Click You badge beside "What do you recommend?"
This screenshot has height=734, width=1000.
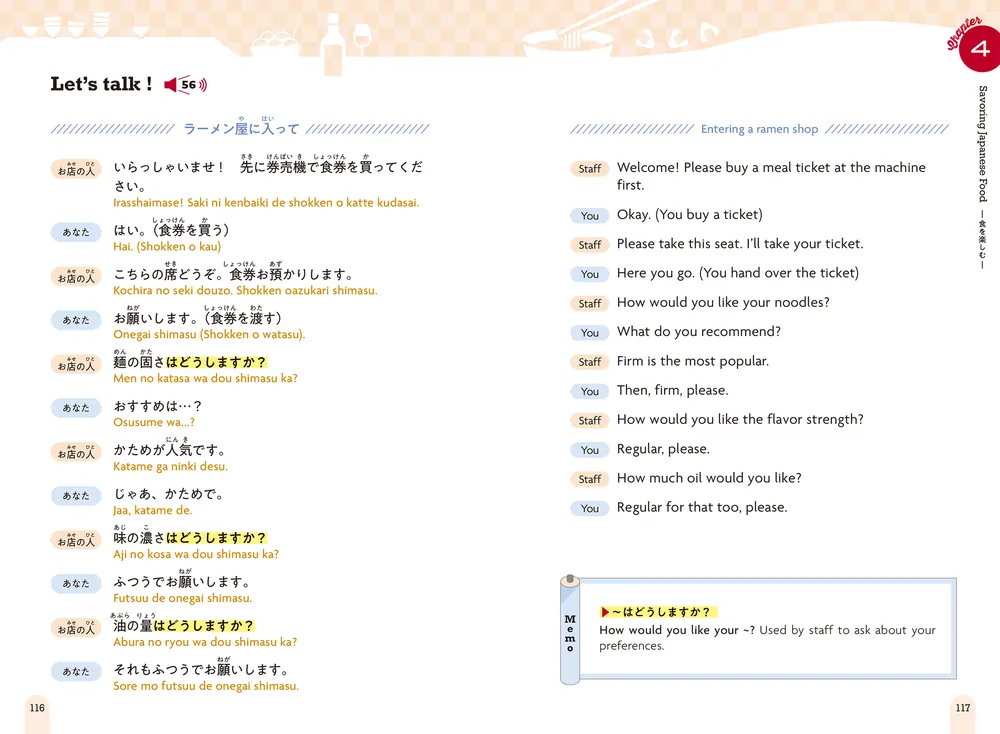click(x=589, y=333)
